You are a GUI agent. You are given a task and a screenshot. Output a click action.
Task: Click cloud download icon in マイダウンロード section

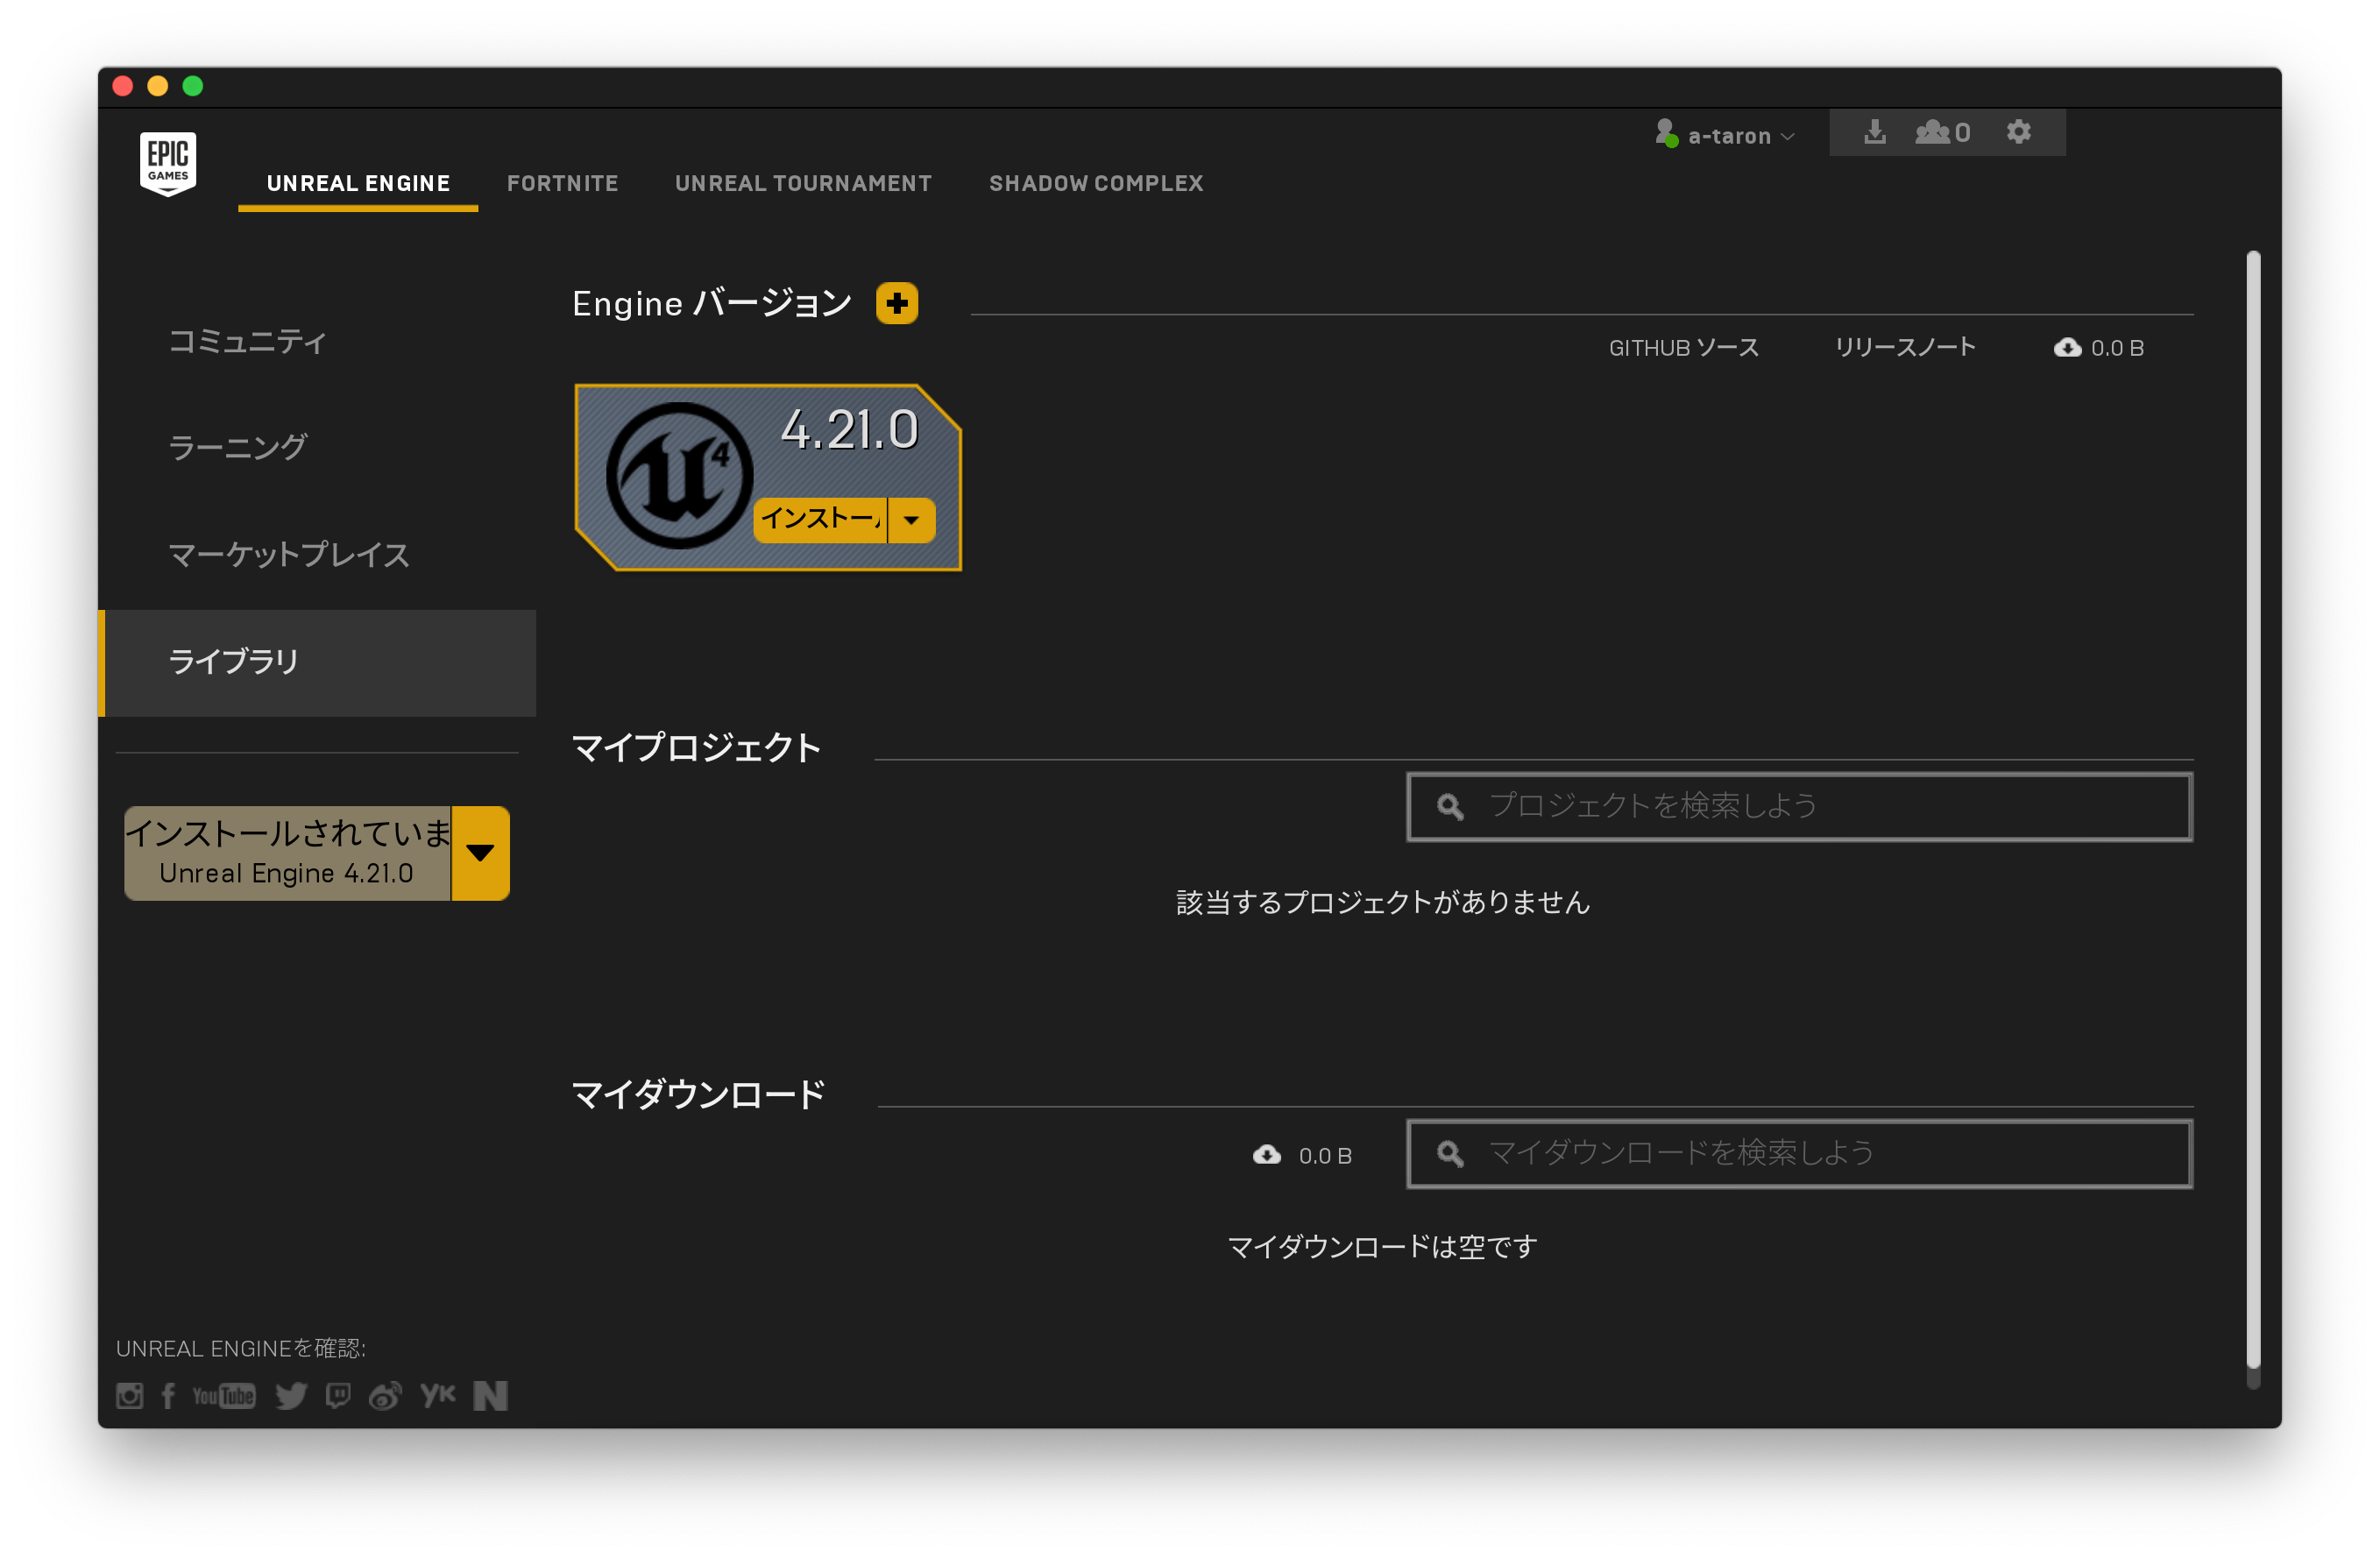click(1267, 1155)
